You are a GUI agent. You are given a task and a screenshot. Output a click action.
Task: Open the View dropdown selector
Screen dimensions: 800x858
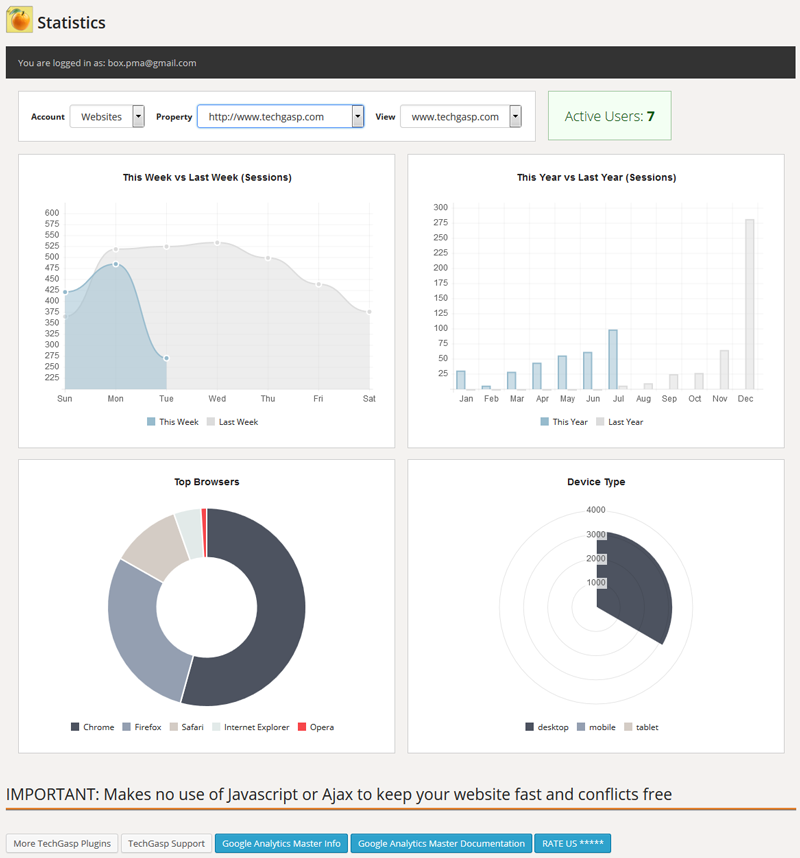coord(515,117)
